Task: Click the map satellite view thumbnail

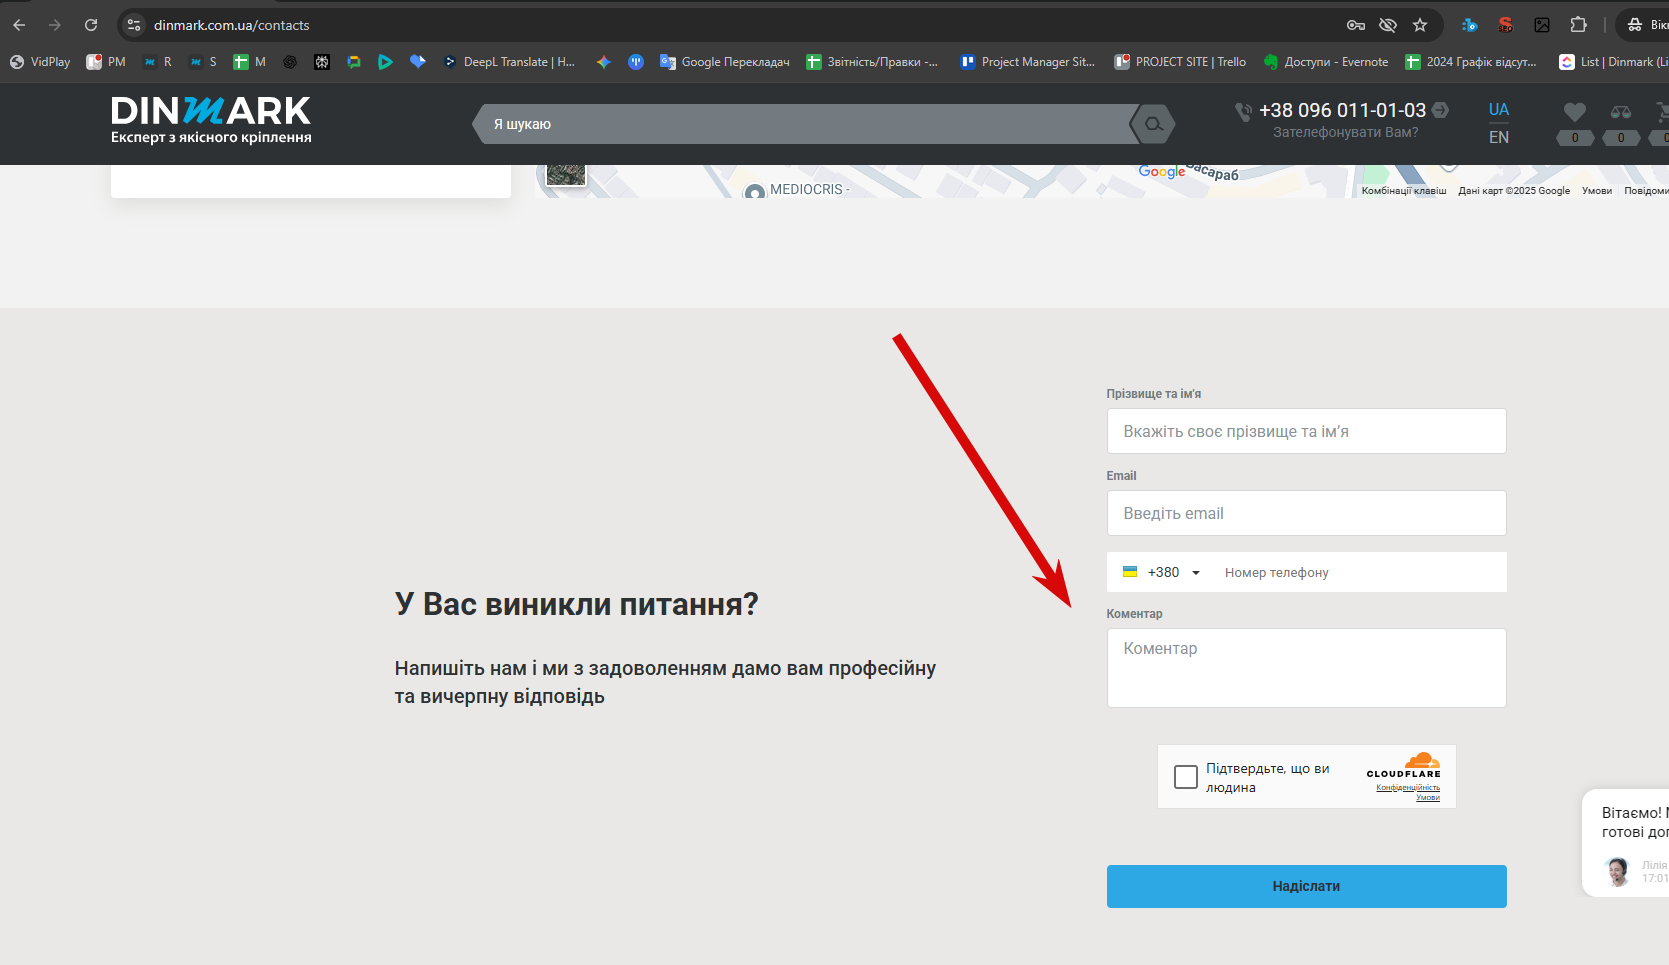Action: (566, 174)
